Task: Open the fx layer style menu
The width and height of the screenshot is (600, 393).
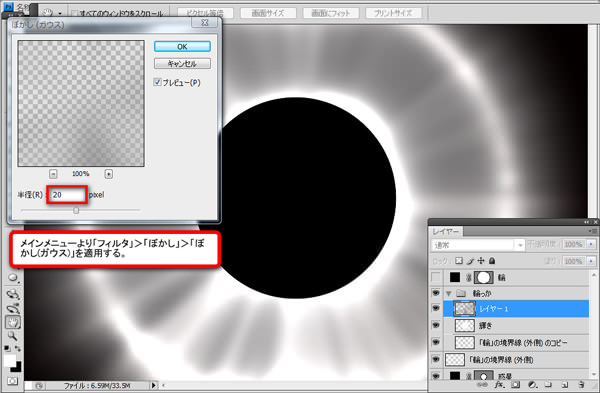Action: (x=499, y=385)
